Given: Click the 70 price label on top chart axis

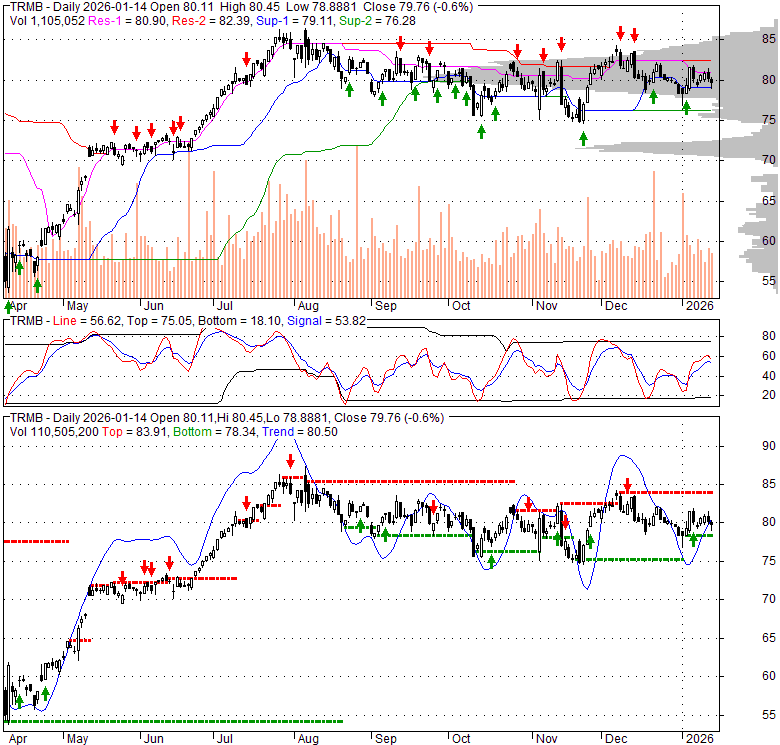Looking at the screenshot, I should click(x=769, y=160).
